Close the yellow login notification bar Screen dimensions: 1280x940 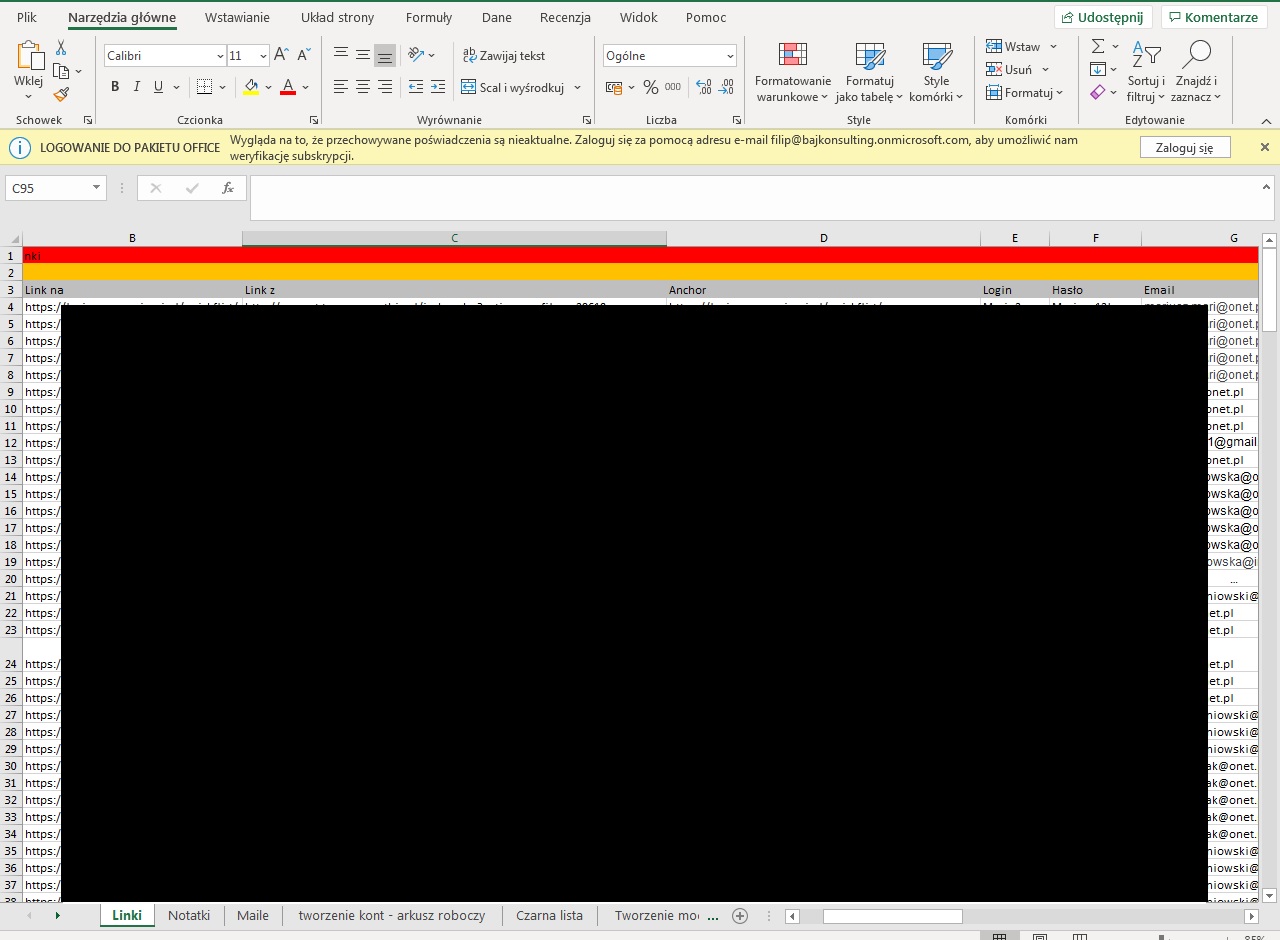click(x=1264, y=147)
